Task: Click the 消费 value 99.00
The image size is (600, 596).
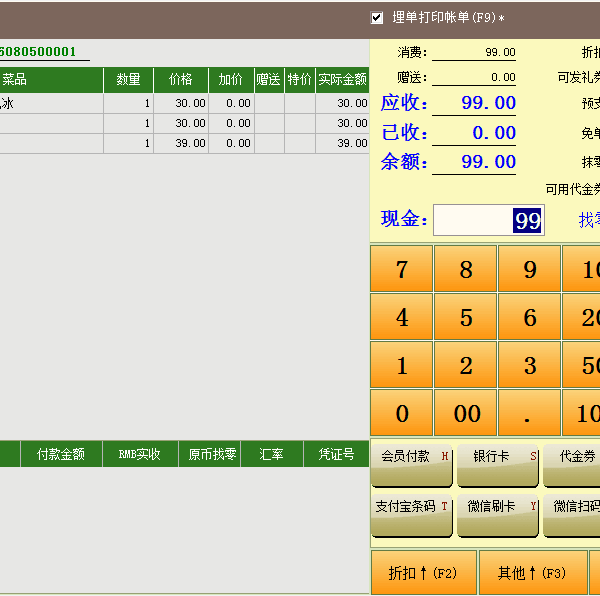Action: [501, 52]
